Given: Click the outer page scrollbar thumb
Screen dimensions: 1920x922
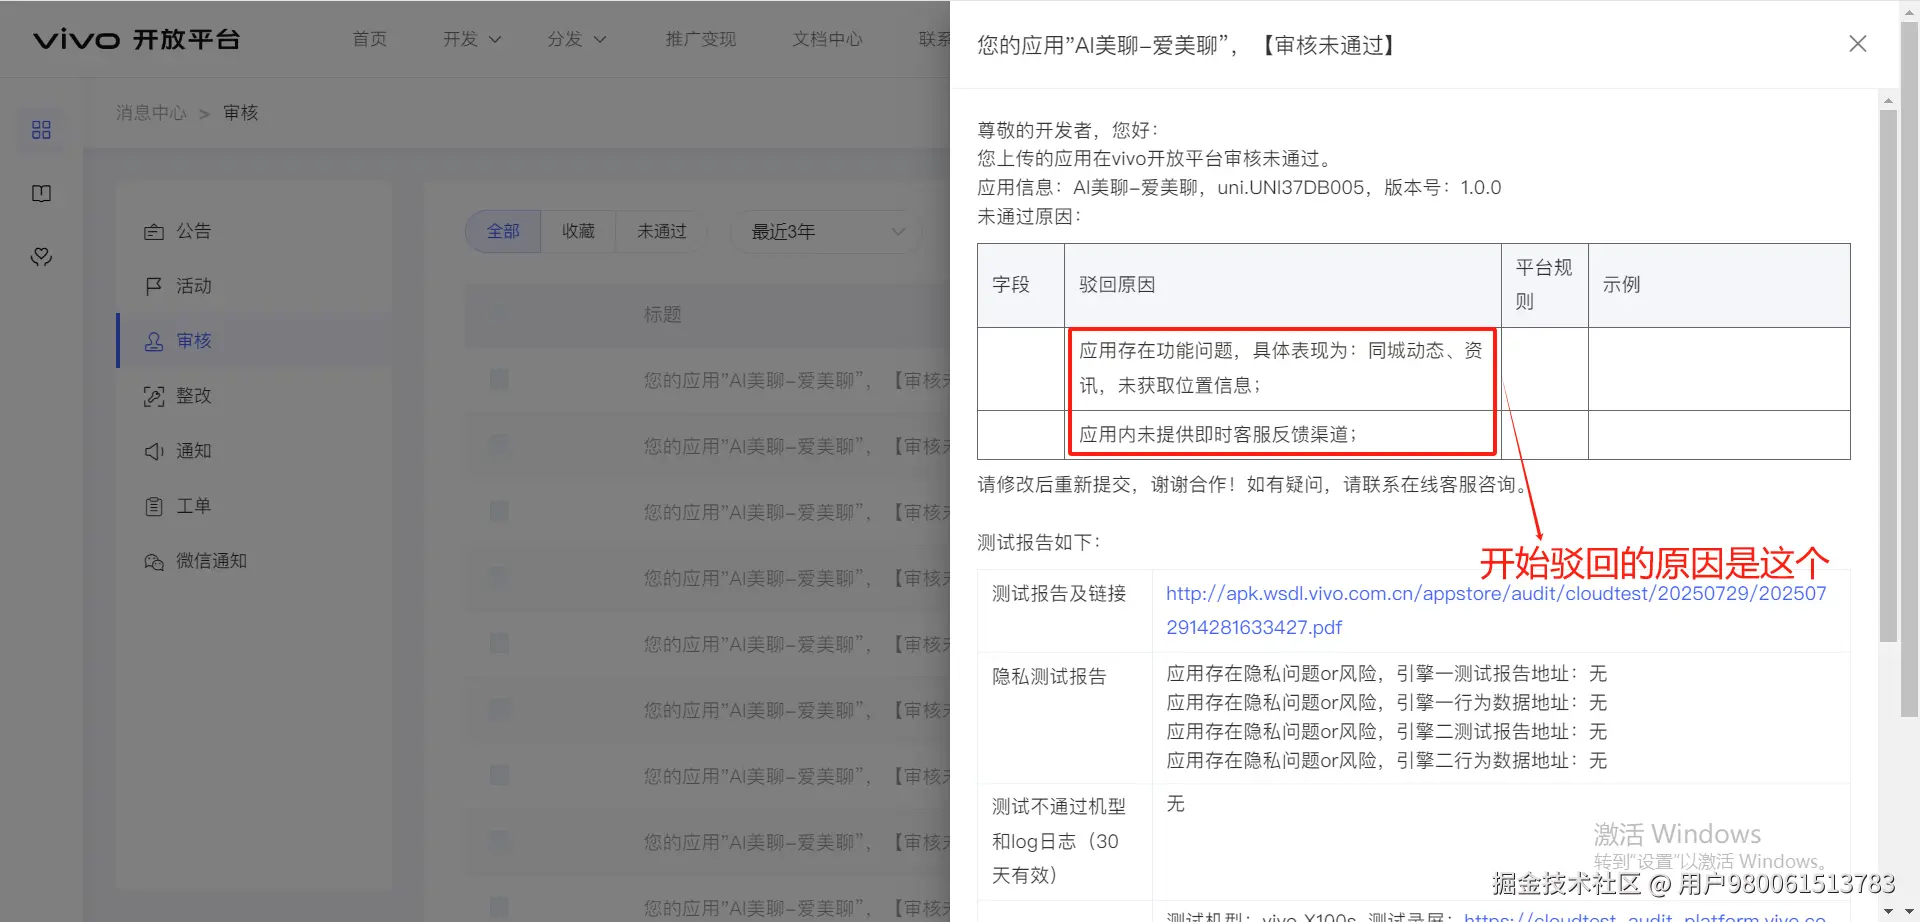Looking at the screenshot, I should tap(1910, 370).
